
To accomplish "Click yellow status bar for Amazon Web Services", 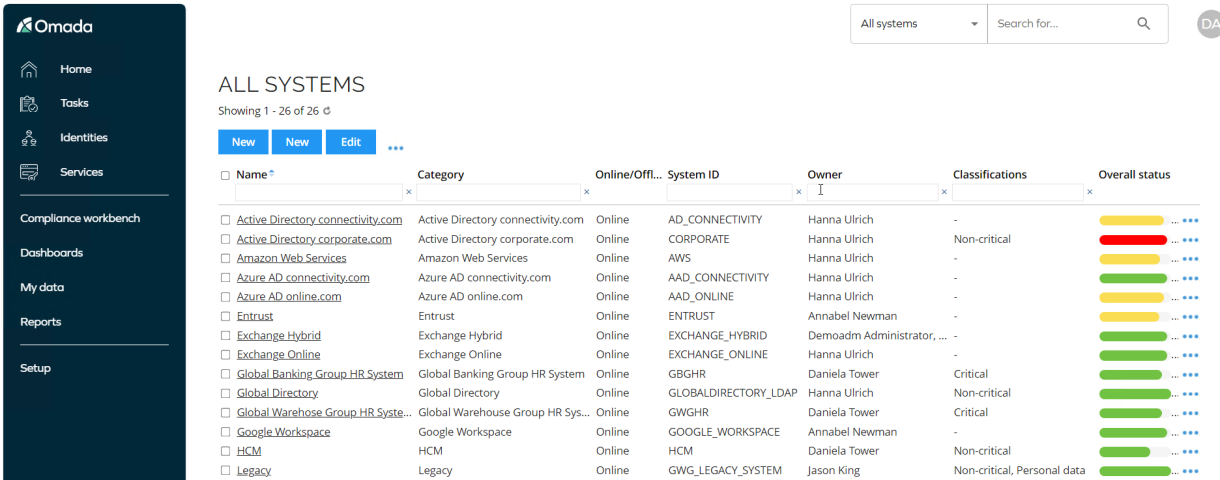I will coord(1129,259).
